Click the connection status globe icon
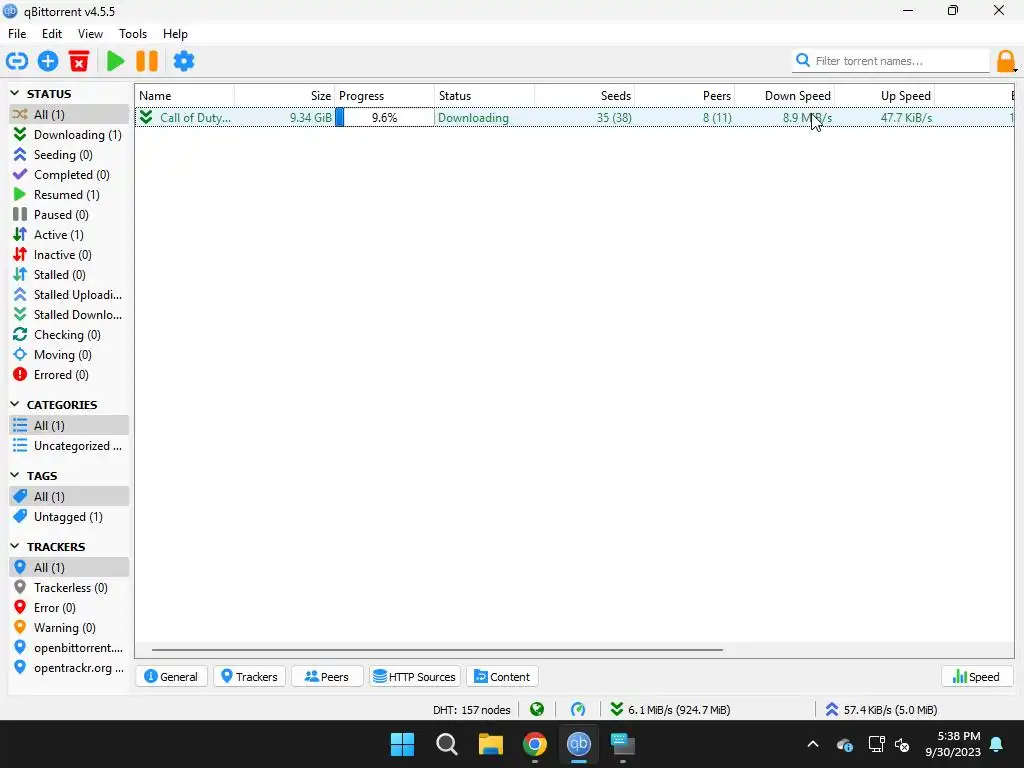The height and width of the screenshot is (768, 1024). tap(537, 709)
